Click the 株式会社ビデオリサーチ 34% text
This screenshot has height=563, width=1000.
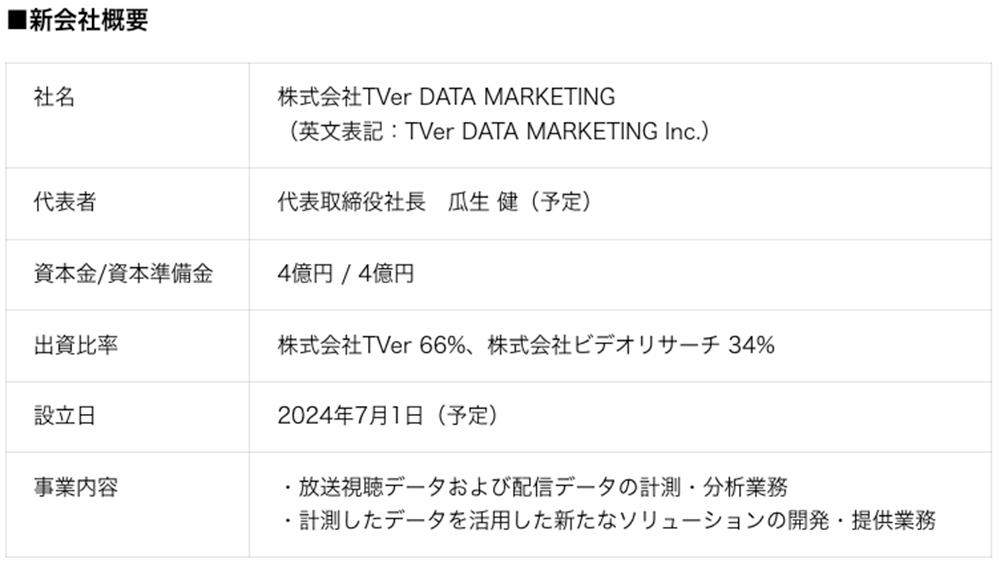[x=631, y=346]
